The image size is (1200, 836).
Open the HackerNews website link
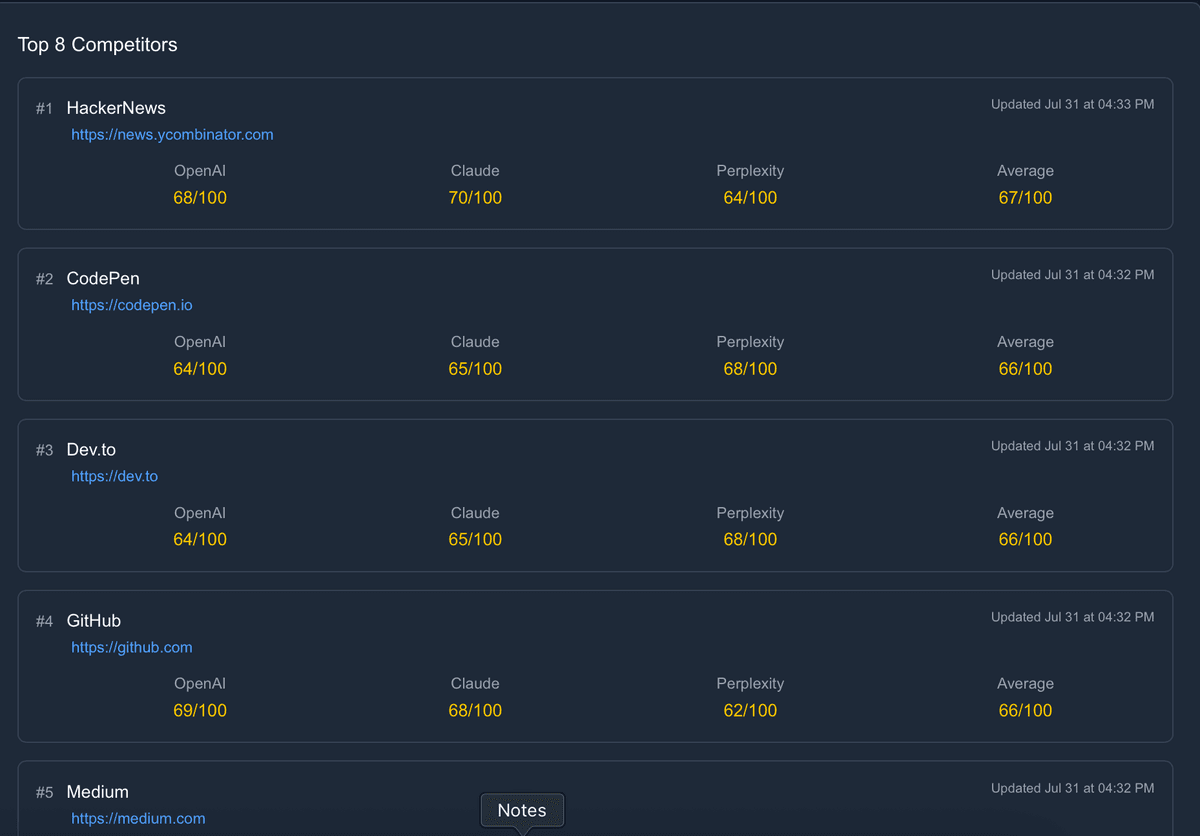[x=172, y=134]
